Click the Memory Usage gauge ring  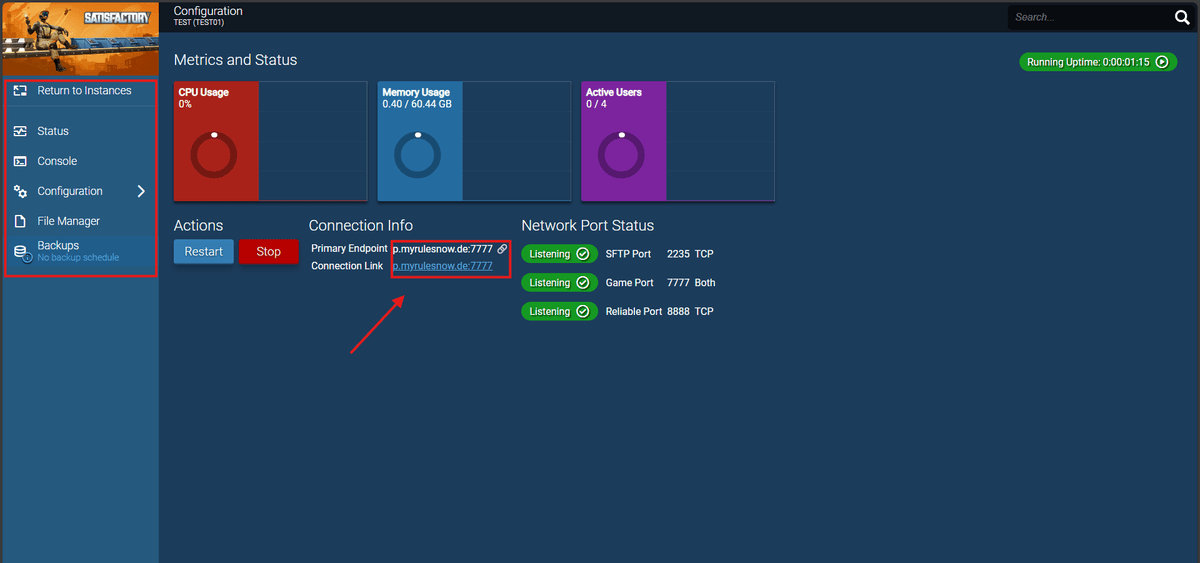point(418,156)
